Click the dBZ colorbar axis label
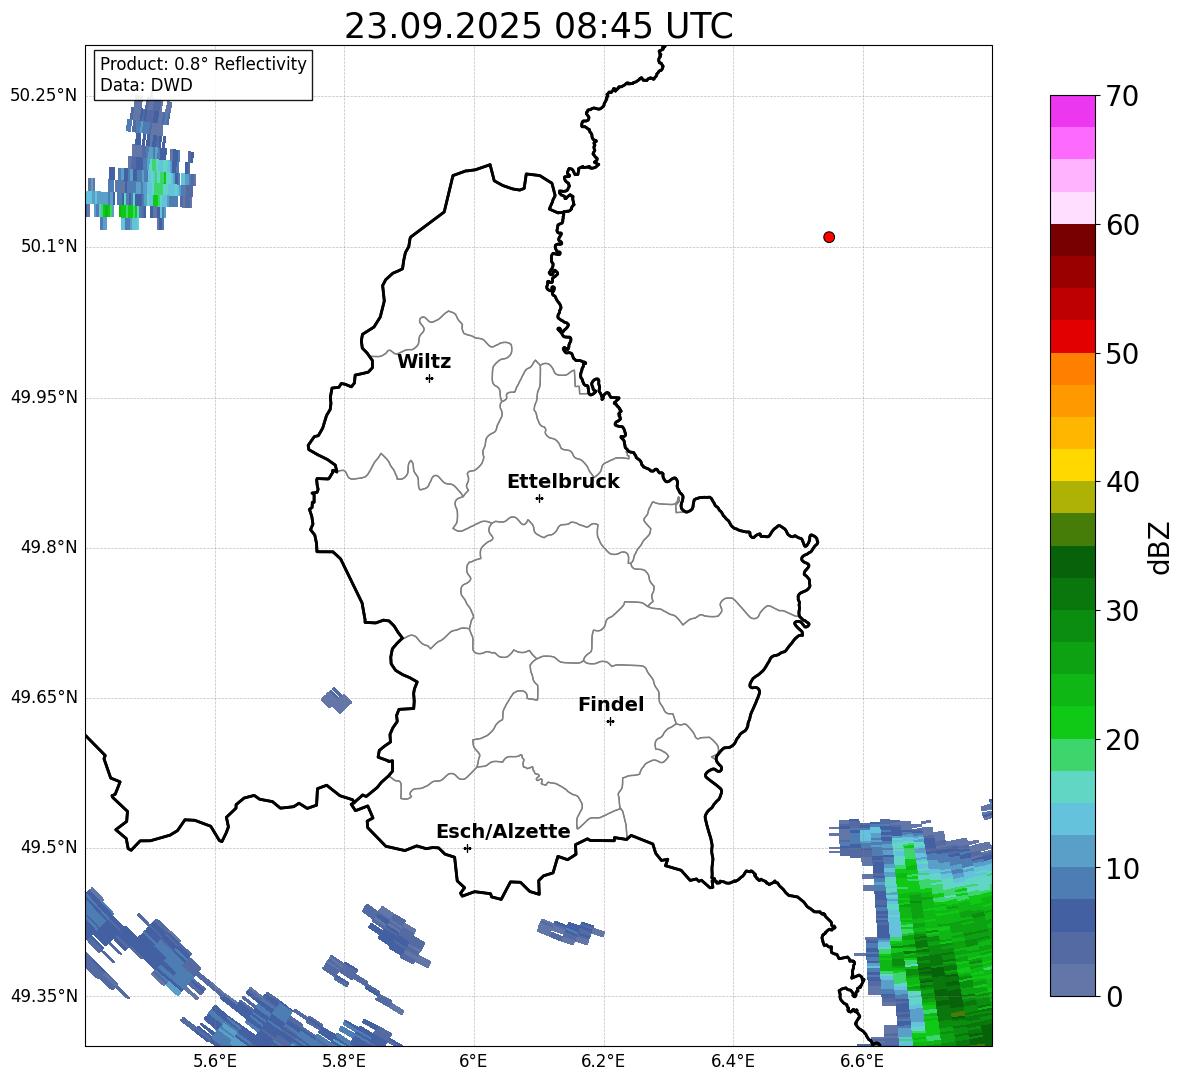This screenshot has height=1081, width=1184. pyautogui.click(x=1160, y=547)
